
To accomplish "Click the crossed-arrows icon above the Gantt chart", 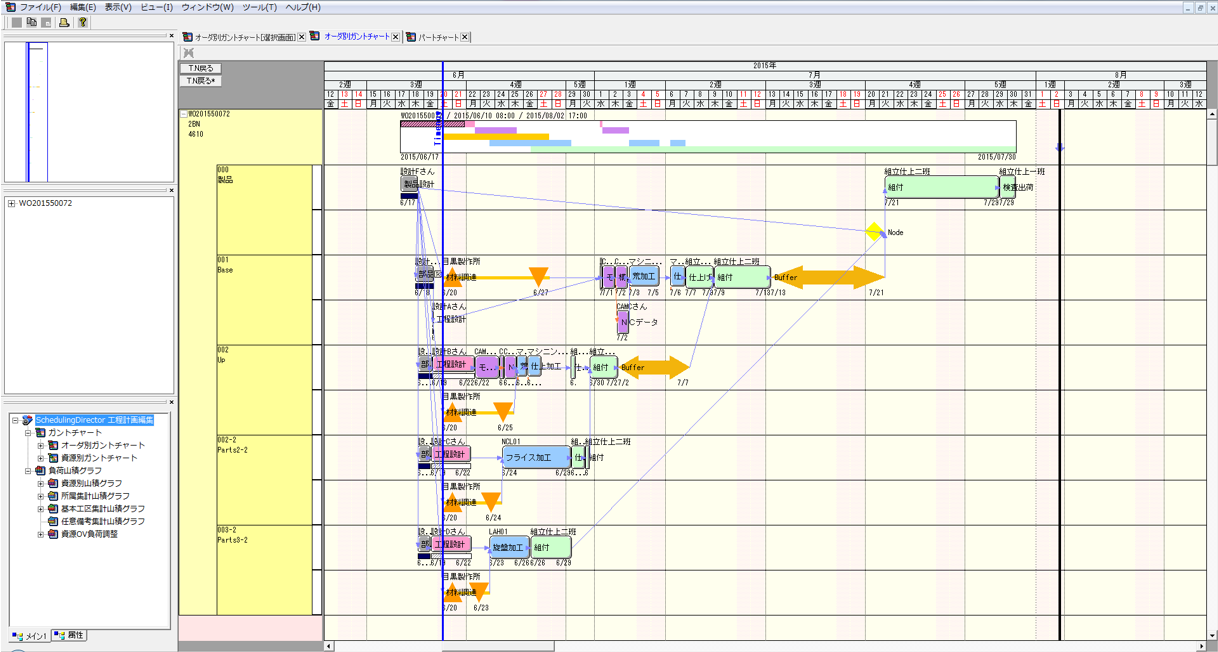I will pos(187,53).
